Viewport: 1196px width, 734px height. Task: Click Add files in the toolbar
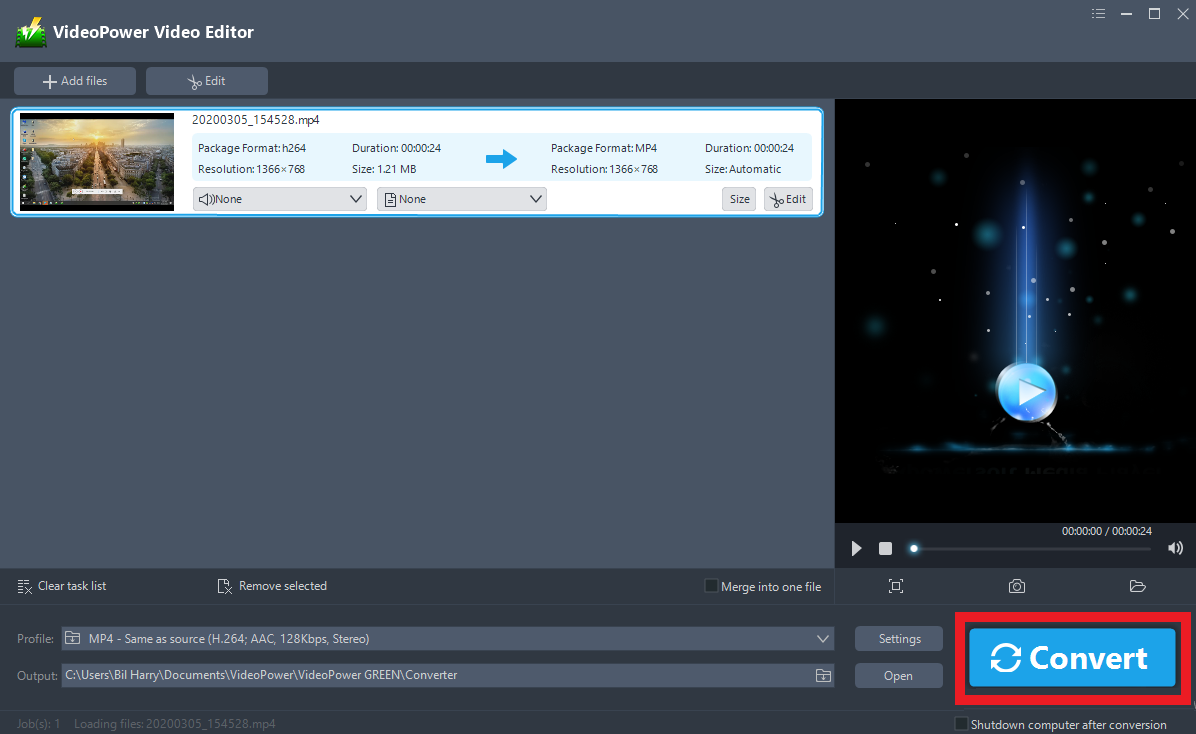(x=74, y=80)
